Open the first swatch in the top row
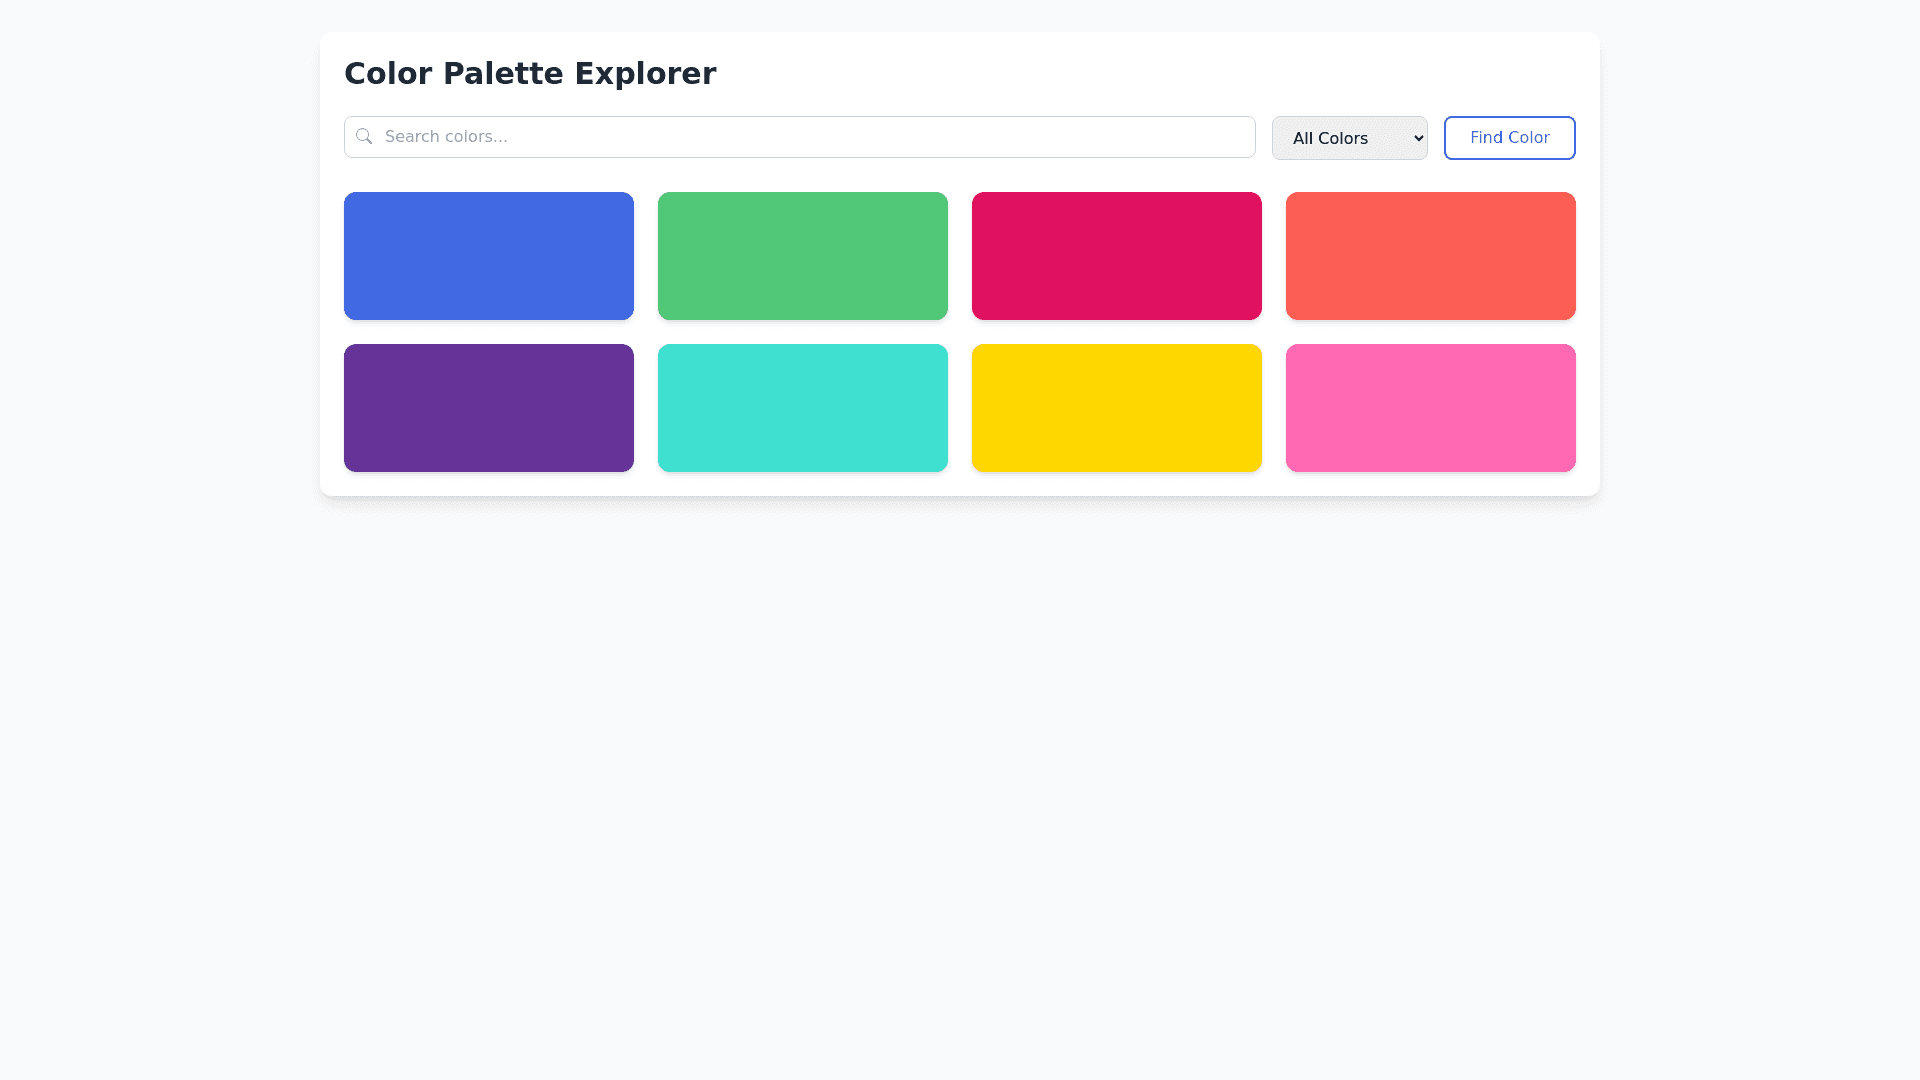This screenshot has width=1920, height=1080. [489, 256]
